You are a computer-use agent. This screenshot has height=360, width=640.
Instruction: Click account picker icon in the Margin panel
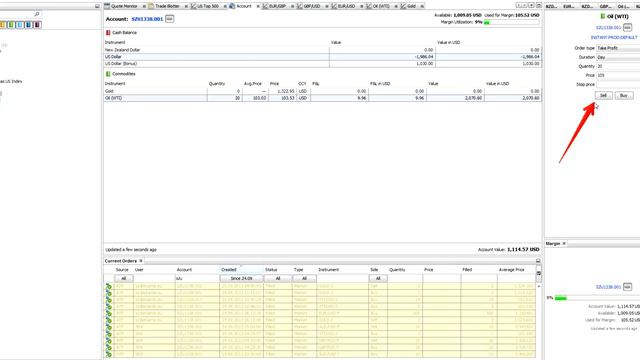pos(627,287)
